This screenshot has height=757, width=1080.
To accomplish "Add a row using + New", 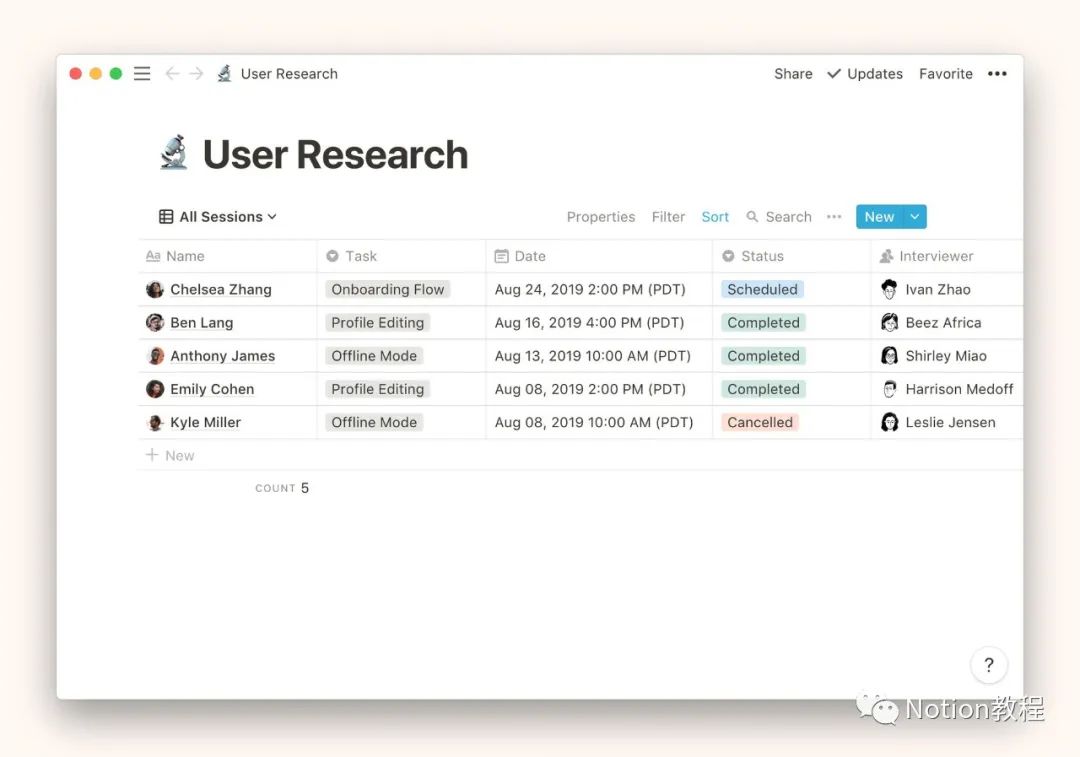I will [170, 455].
